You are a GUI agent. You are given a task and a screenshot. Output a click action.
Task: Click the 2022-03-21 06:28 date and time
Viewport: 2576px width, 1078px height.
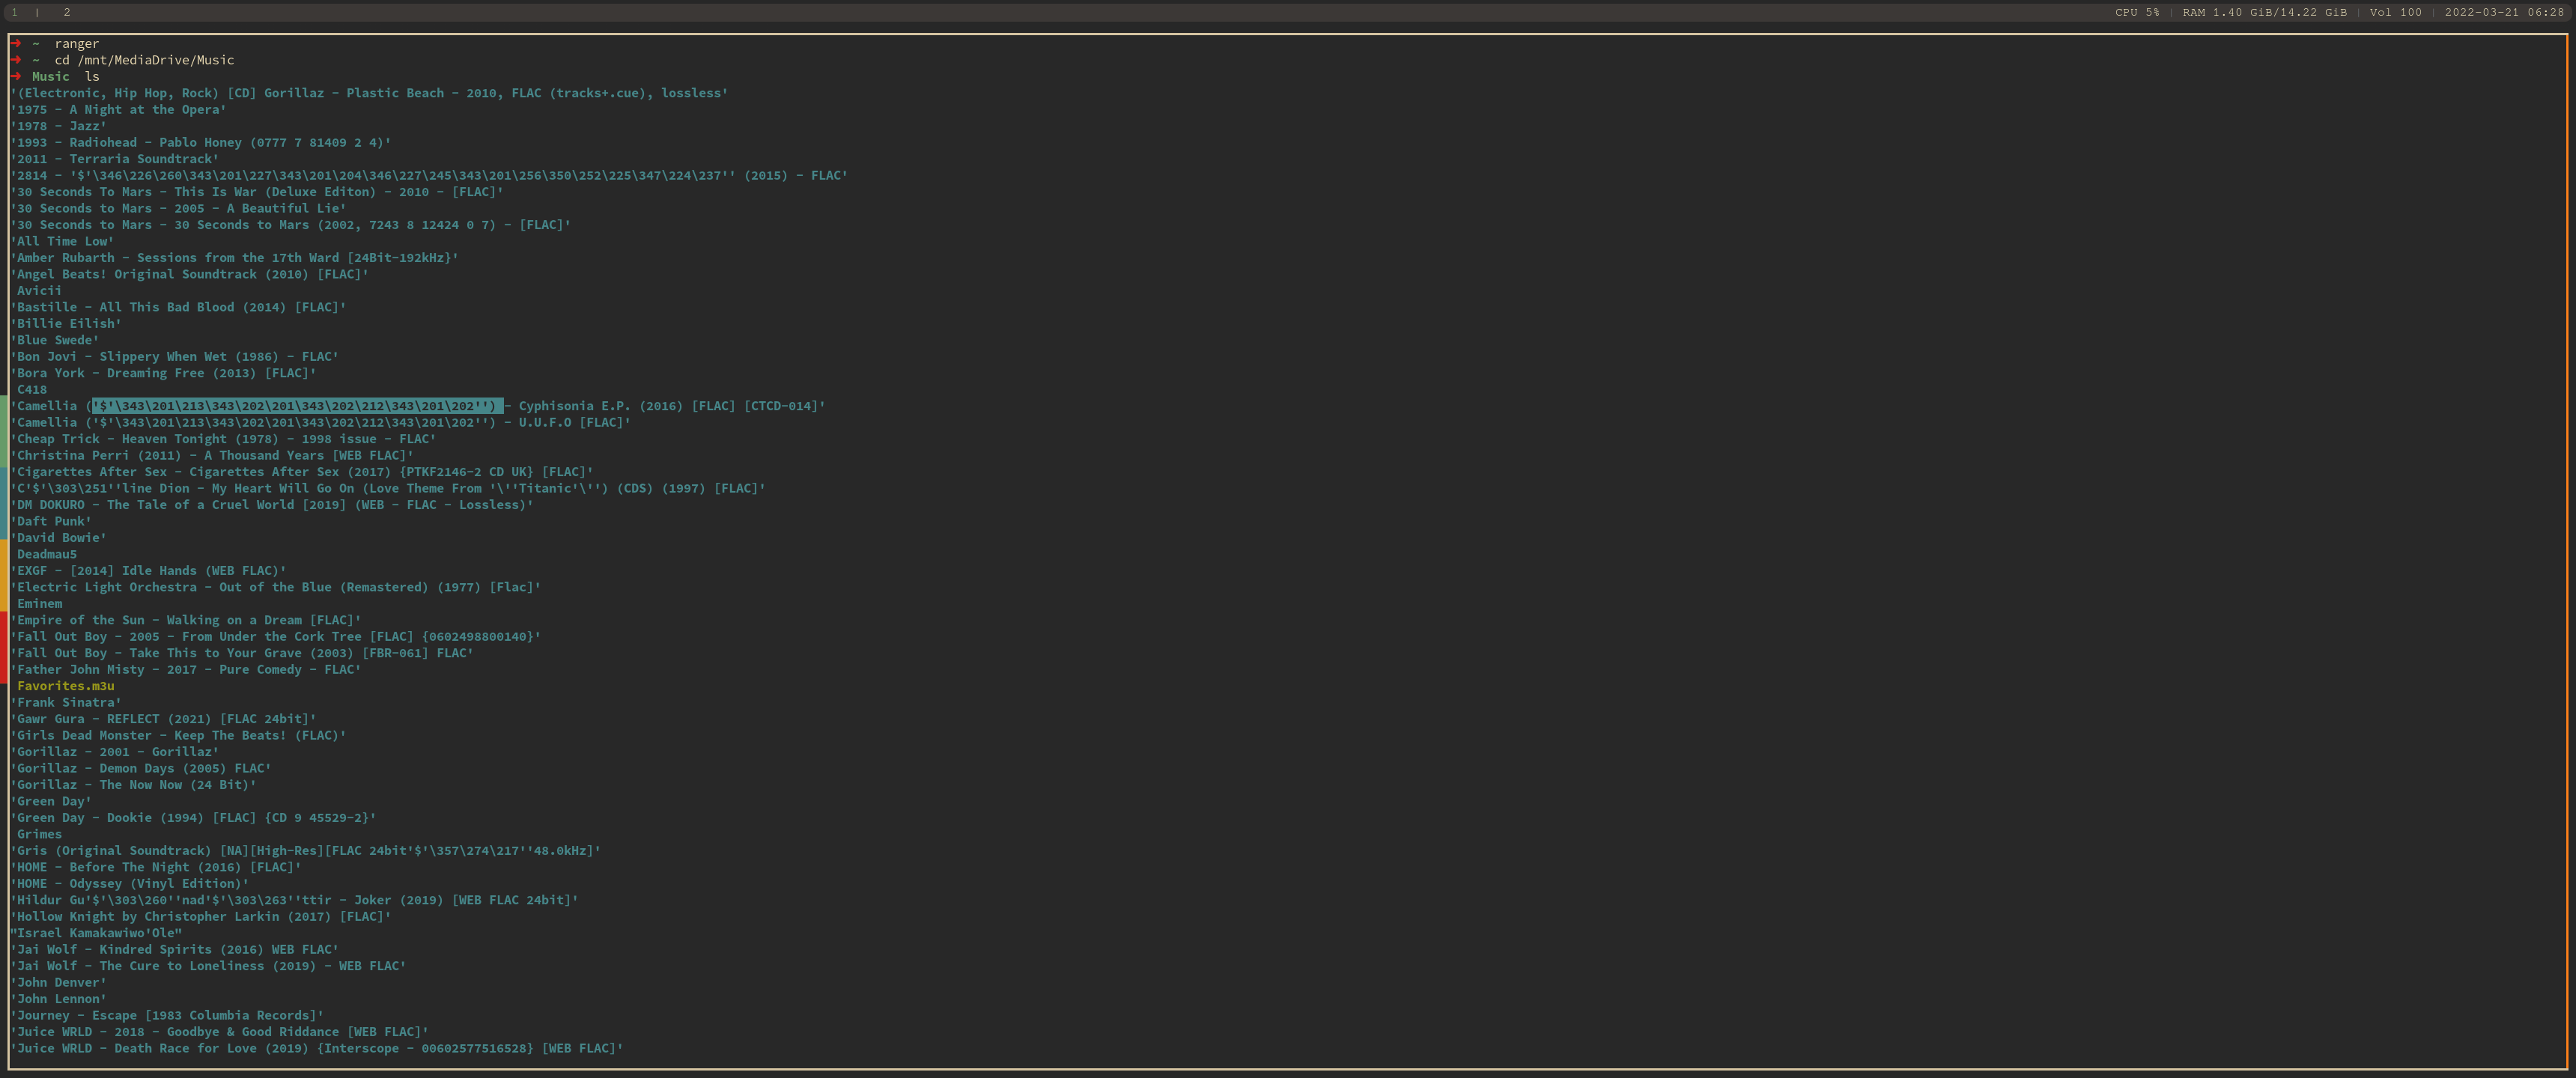pos(2504,12)
